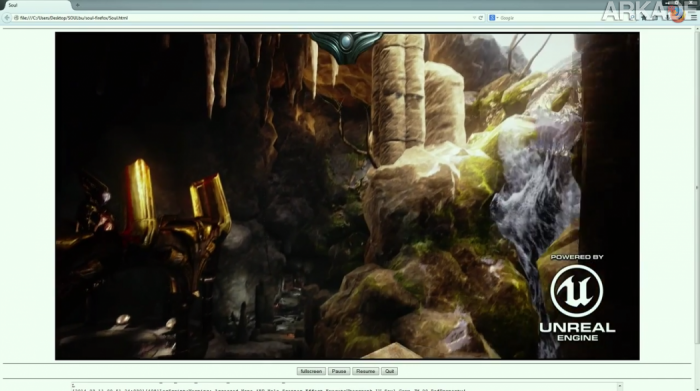
Task: Open the search engine selector dropdown
Action: tap(493, 18)
